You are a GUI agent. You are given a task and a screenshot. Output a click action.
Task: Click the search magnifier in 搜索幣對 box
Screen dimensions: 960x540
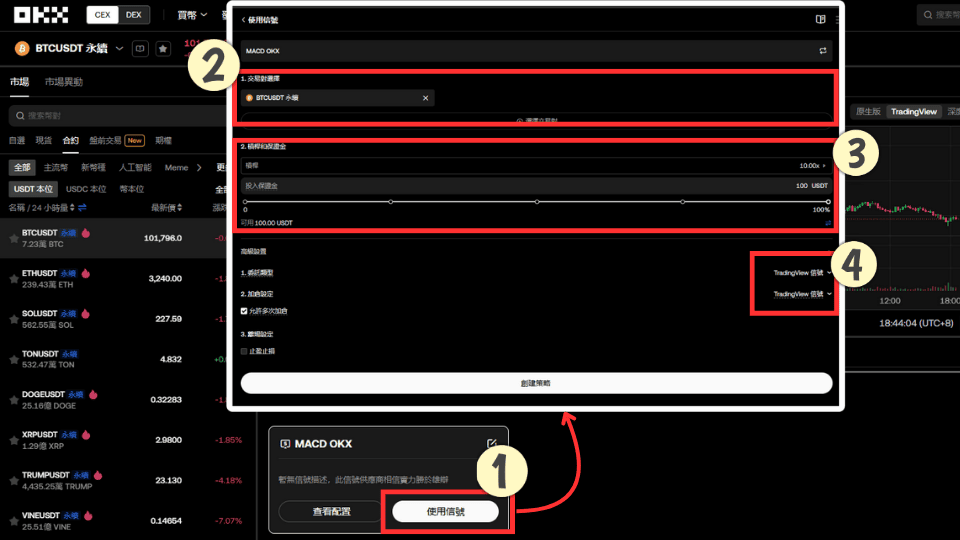coord(20,116)
